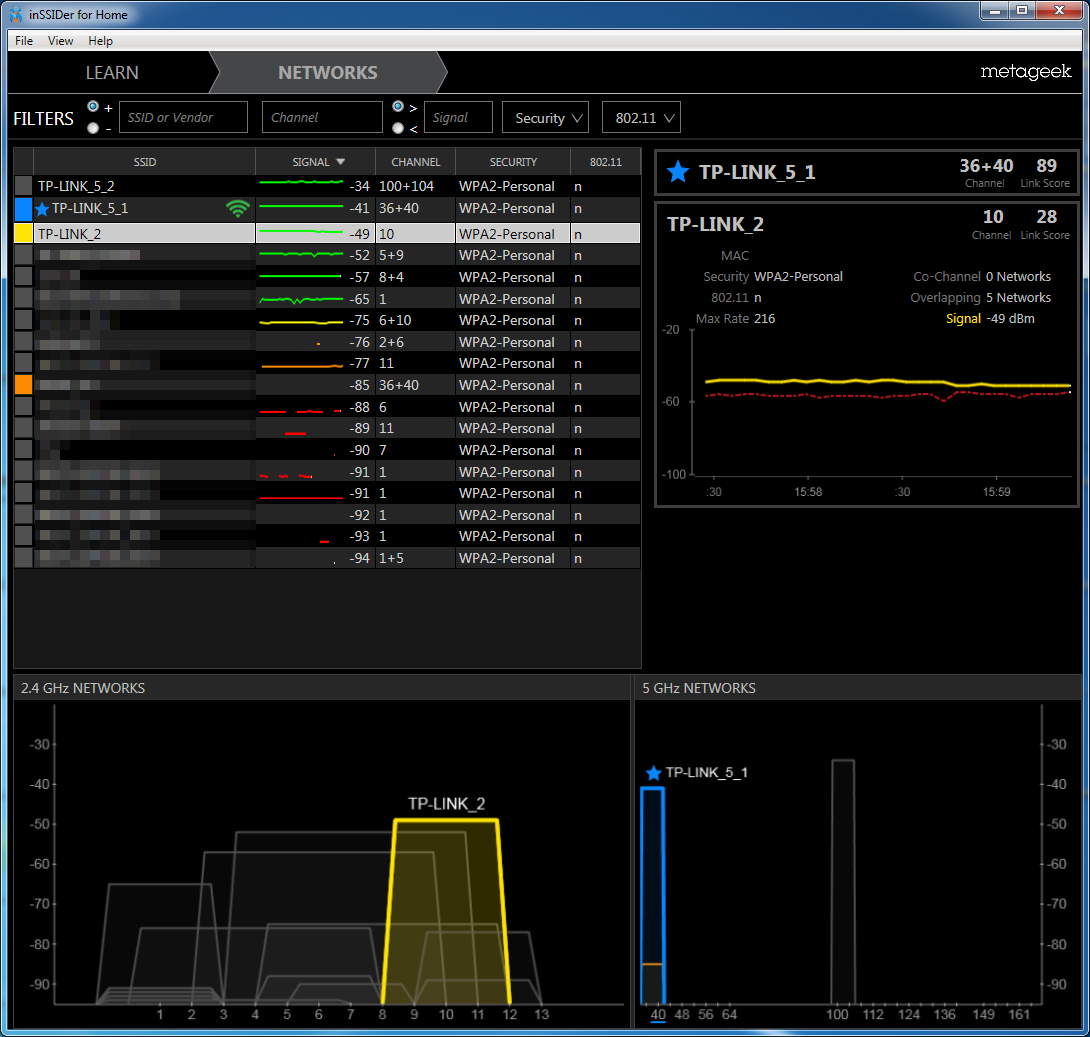Screen dimensions: 1090x1037
Task: Click the Signal filter field
Action: tap(459, 117)
